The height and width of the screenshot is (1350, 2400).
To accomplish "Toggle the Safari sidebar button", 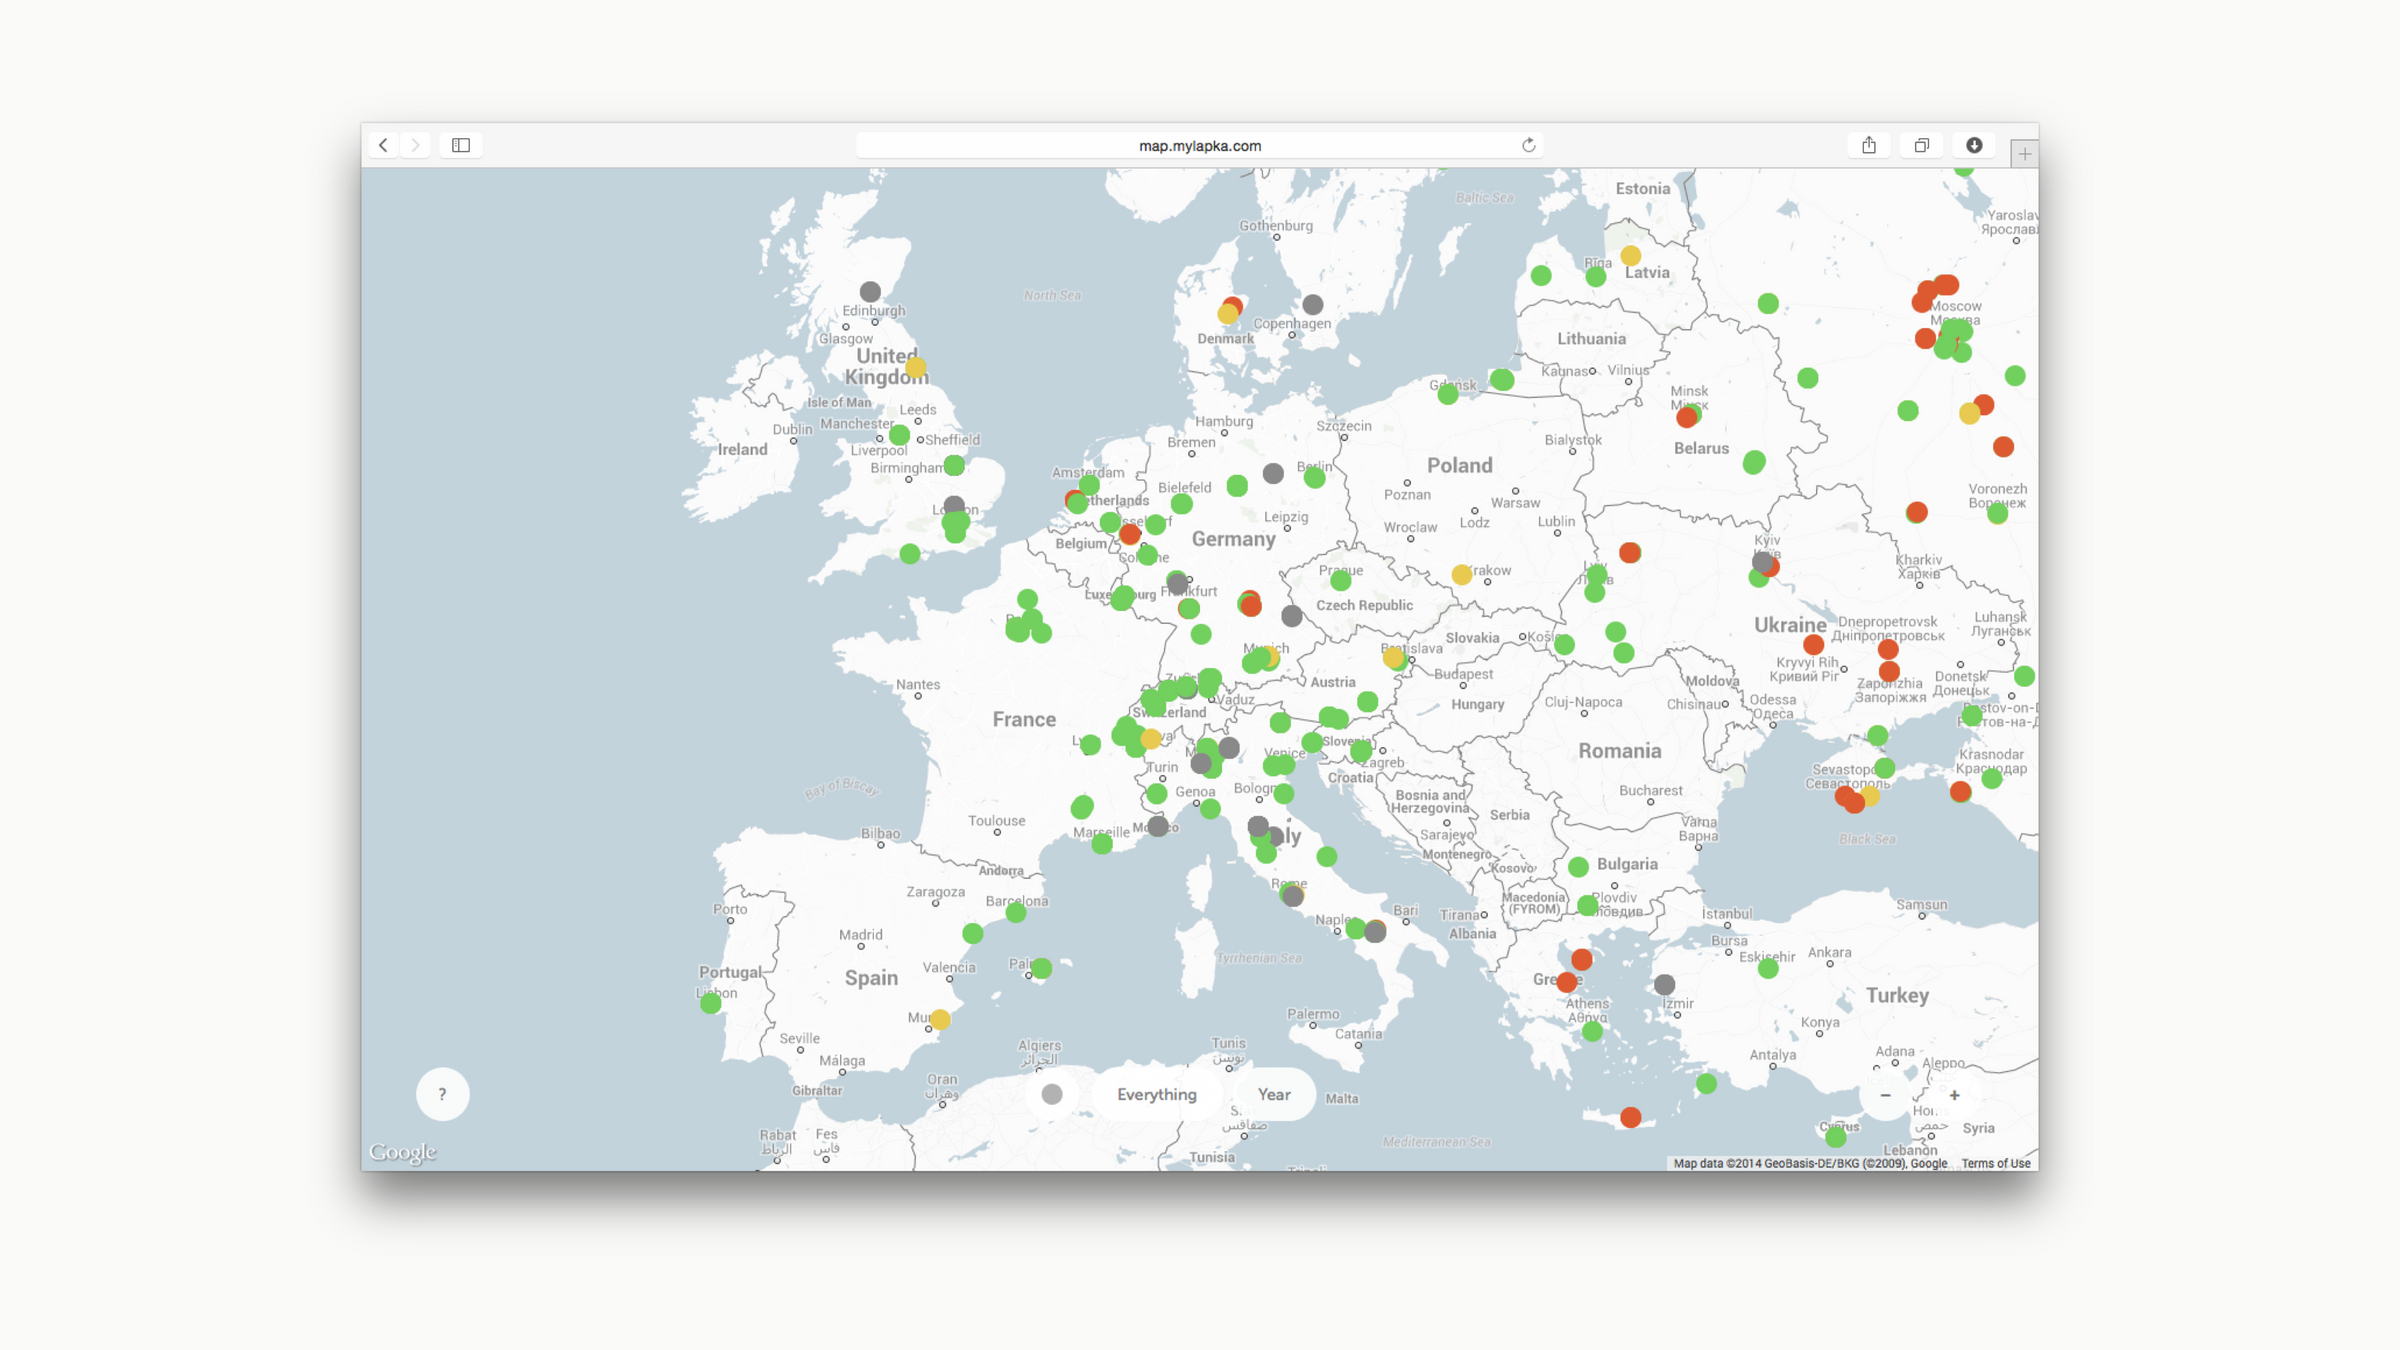I will coord(461,145).
